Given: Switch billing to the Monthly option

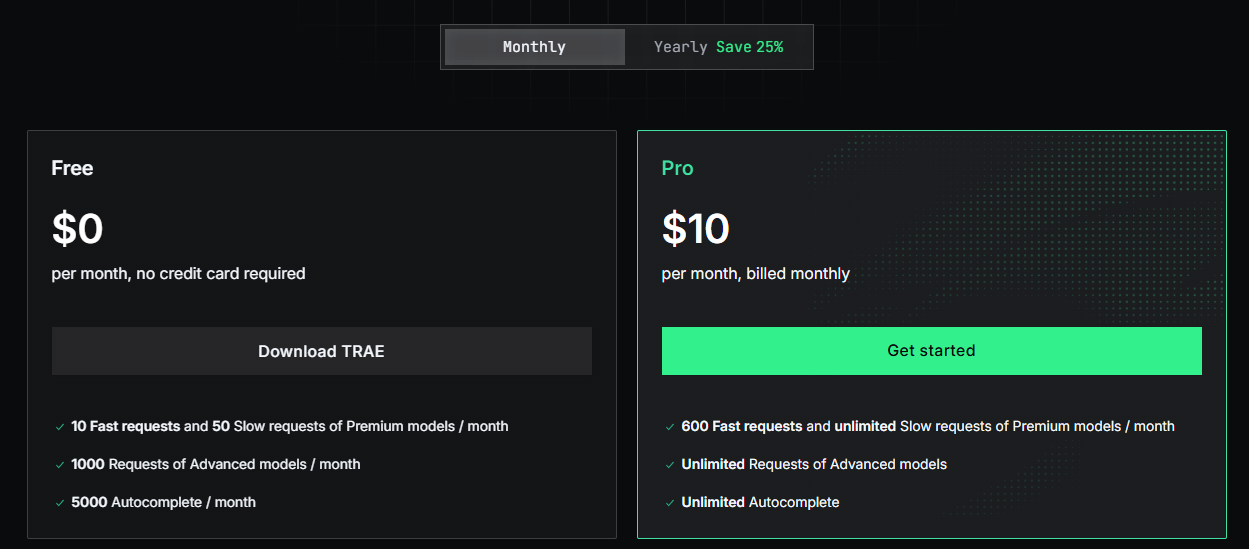Looking at the screenshot, I should (x=534, y=47).
